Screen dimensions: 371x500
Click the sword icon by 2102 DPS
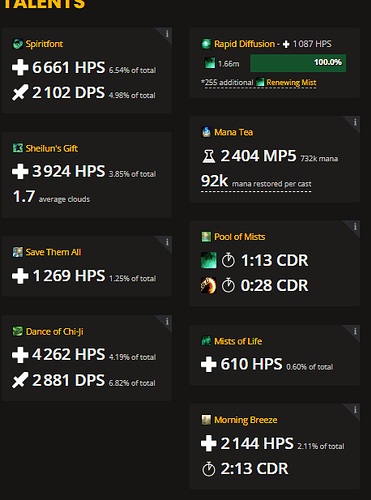pos(20,92)
